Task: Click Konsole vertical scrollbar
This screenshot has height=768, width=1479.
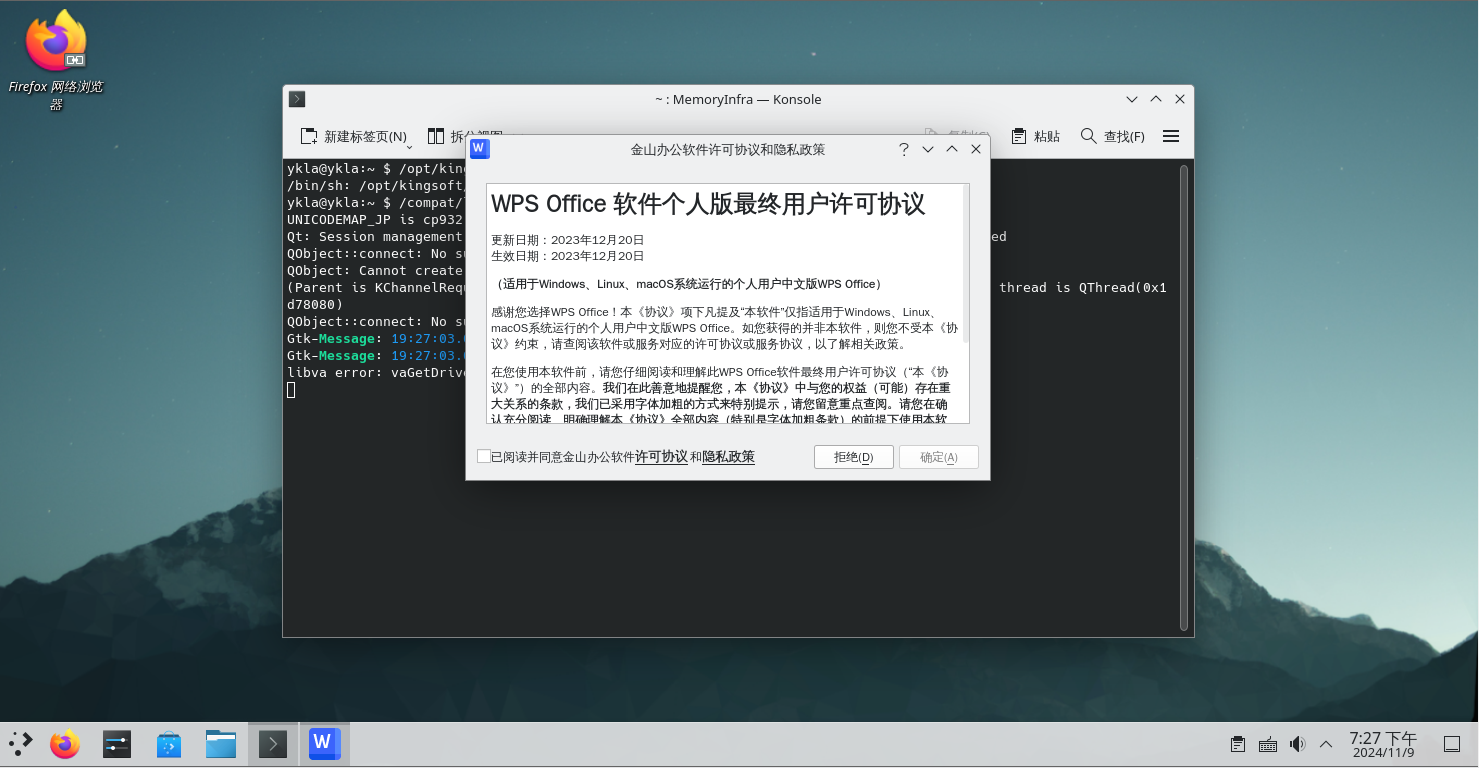Action: (x=1184, y=396)
